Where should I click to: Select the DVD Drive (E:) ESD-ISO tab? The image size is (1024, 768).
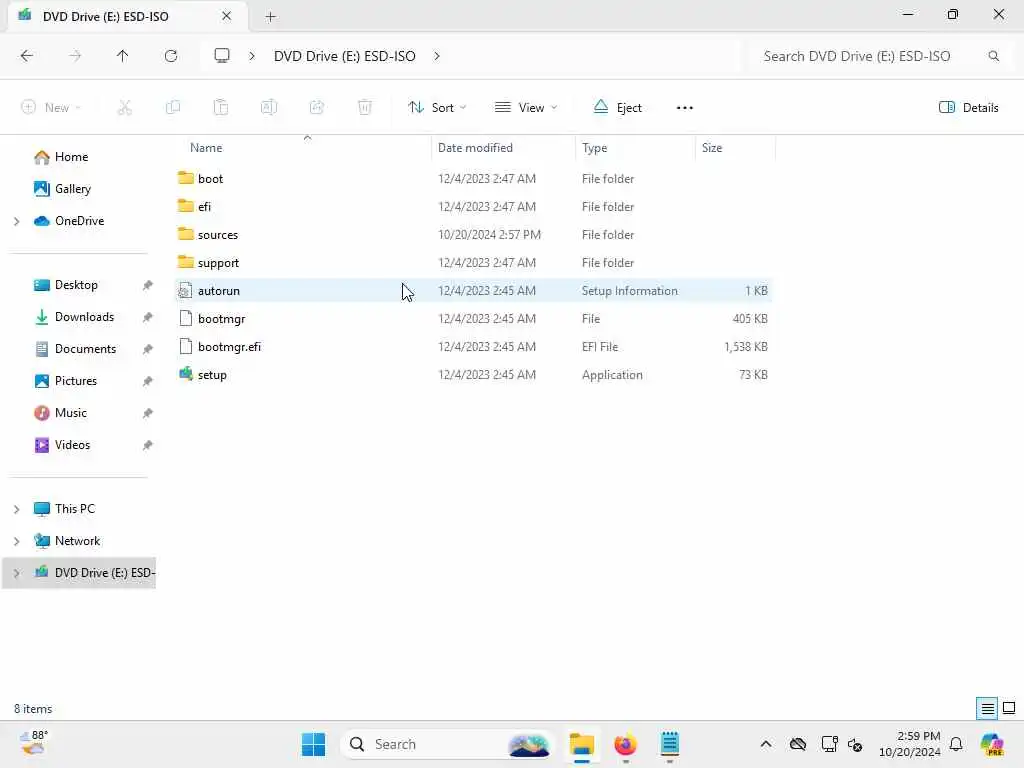pyautogui.click(x=127, y=16)
